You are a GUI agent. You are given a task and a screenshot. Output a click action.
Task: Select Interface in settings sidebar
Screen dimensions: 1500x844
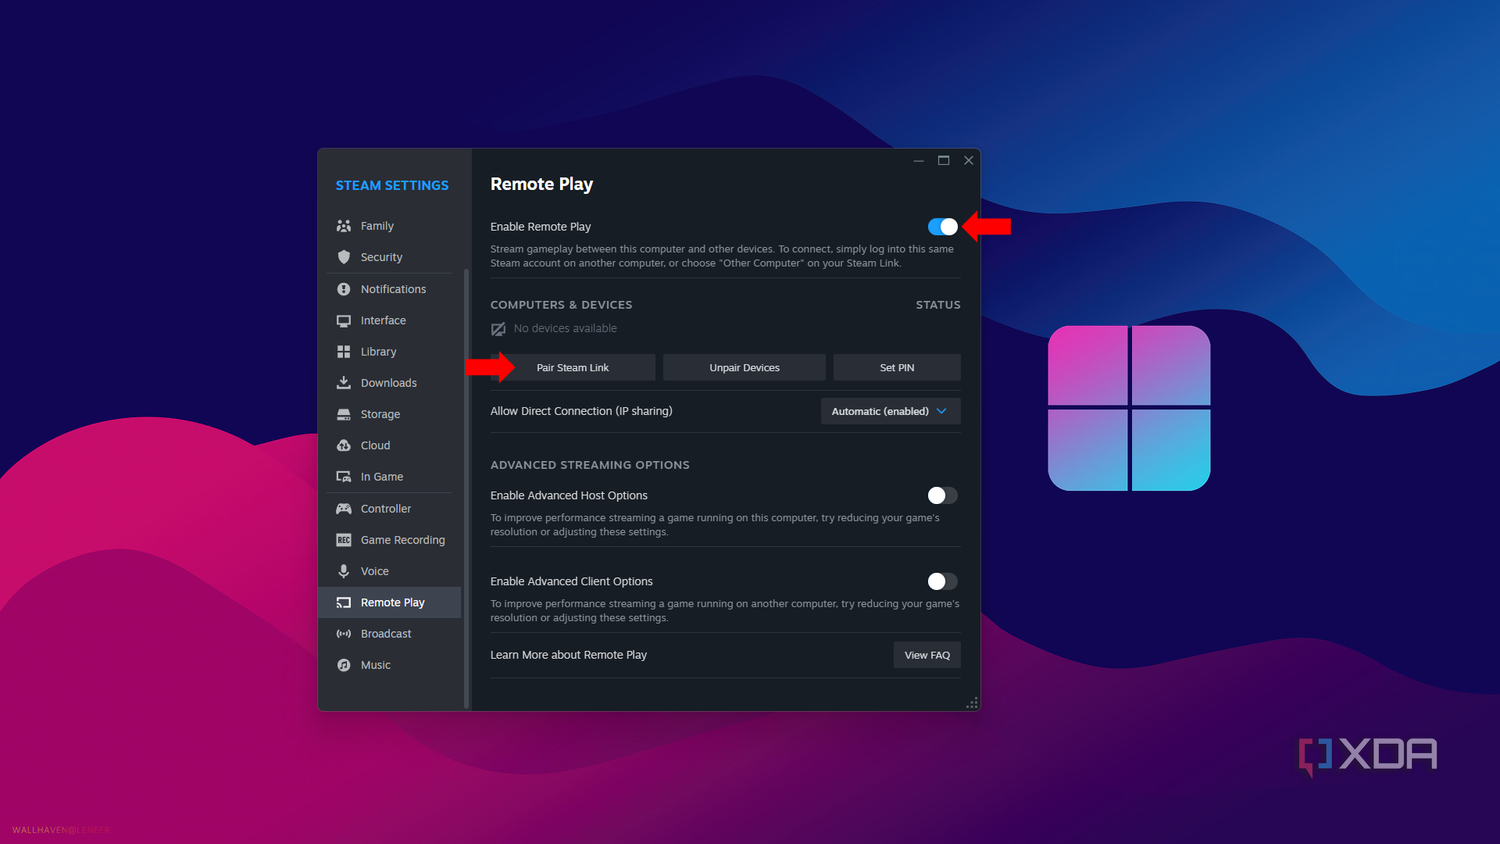point(390,321)
